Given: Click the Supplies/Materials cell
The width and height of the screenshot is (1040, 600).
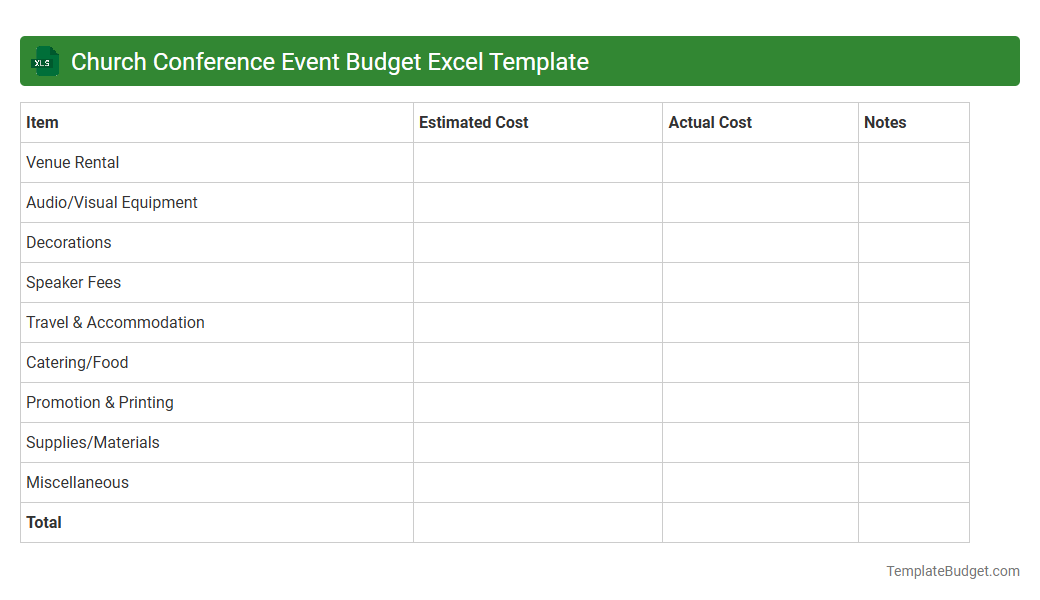Looking at the screenshot, I should 92,442.
